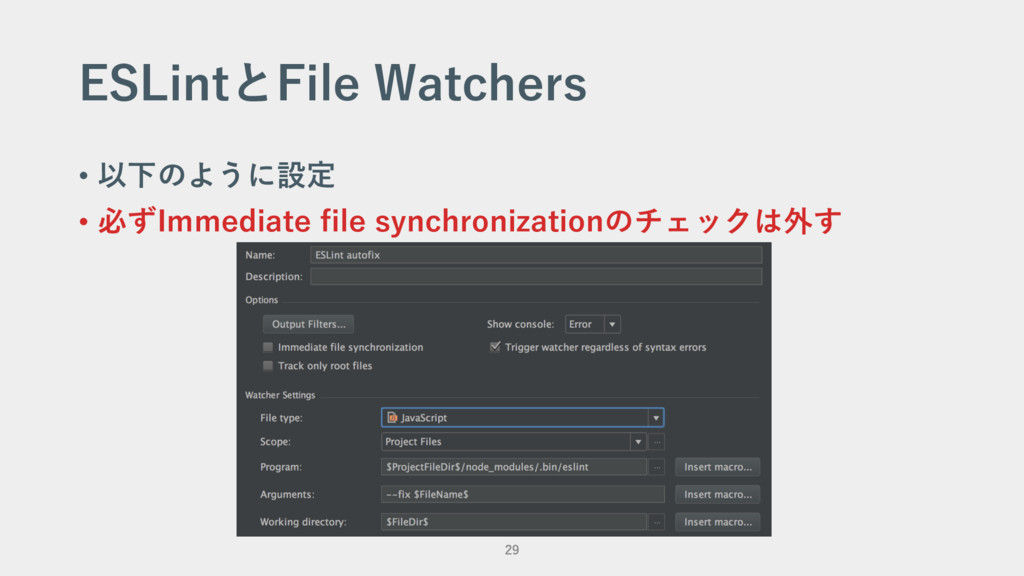The height and width of the screenshot is (576, 1024).
Task: Click the Scope dropdown arrow
Action: click(638, 442)
